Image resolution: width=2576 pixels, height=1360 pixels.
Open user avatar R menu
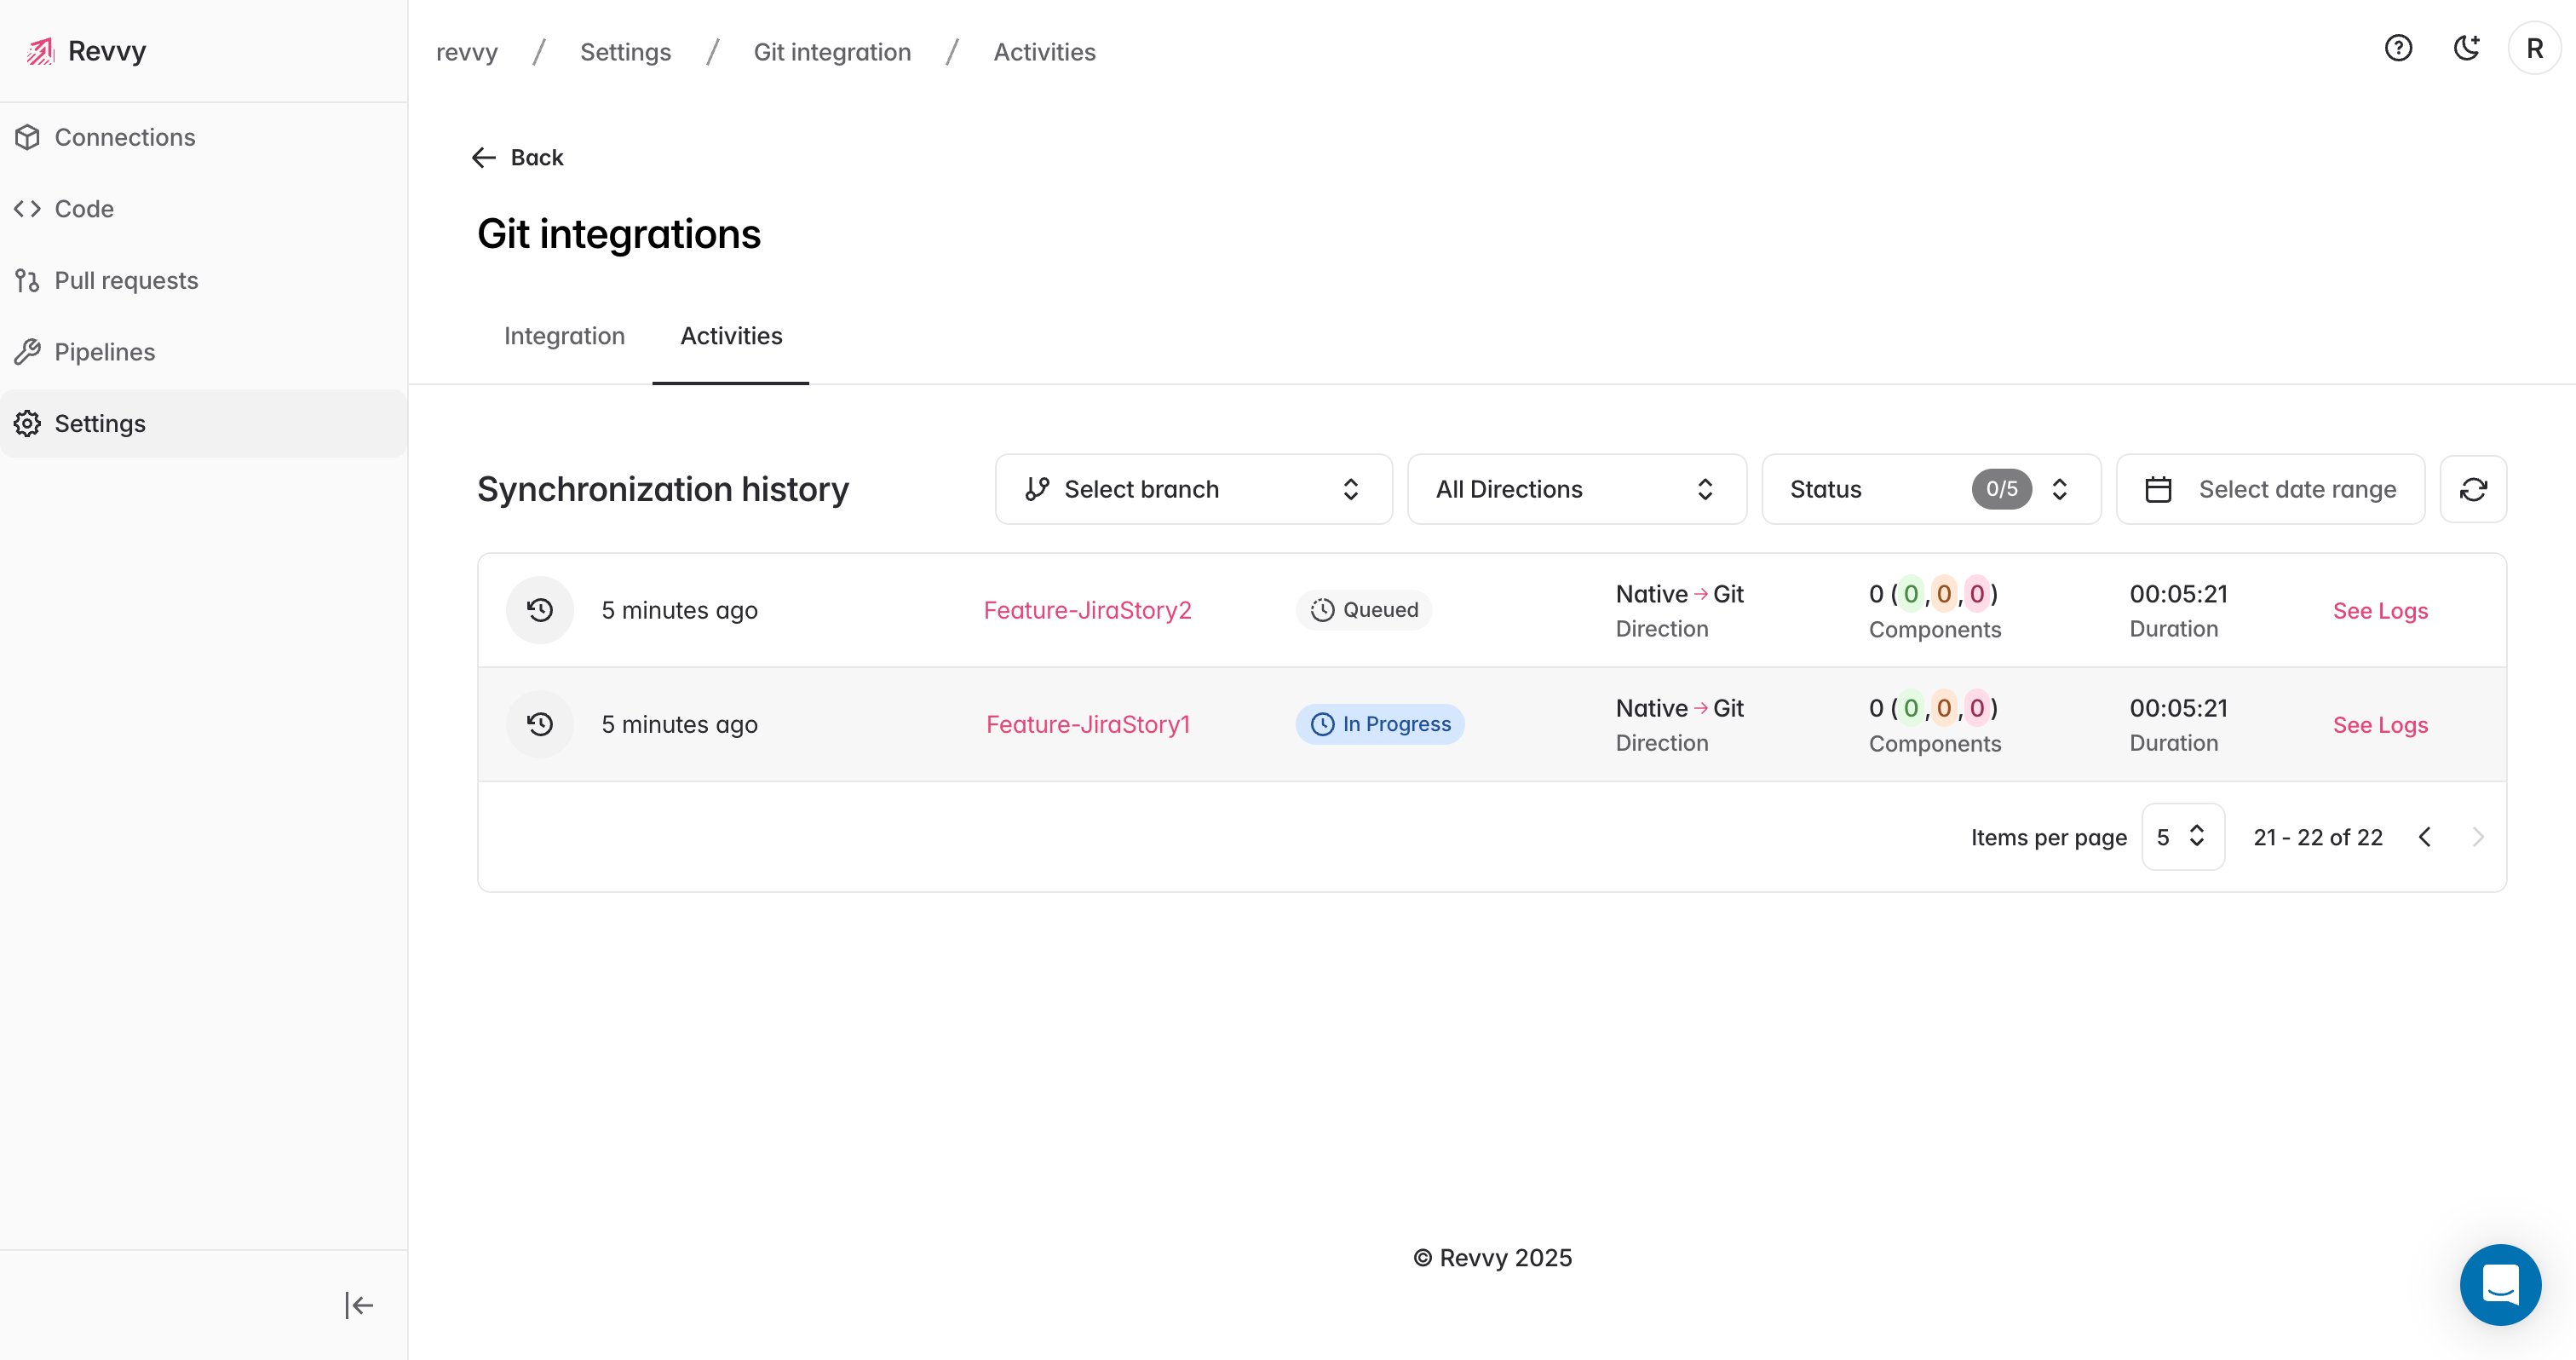click(2534, 48)
